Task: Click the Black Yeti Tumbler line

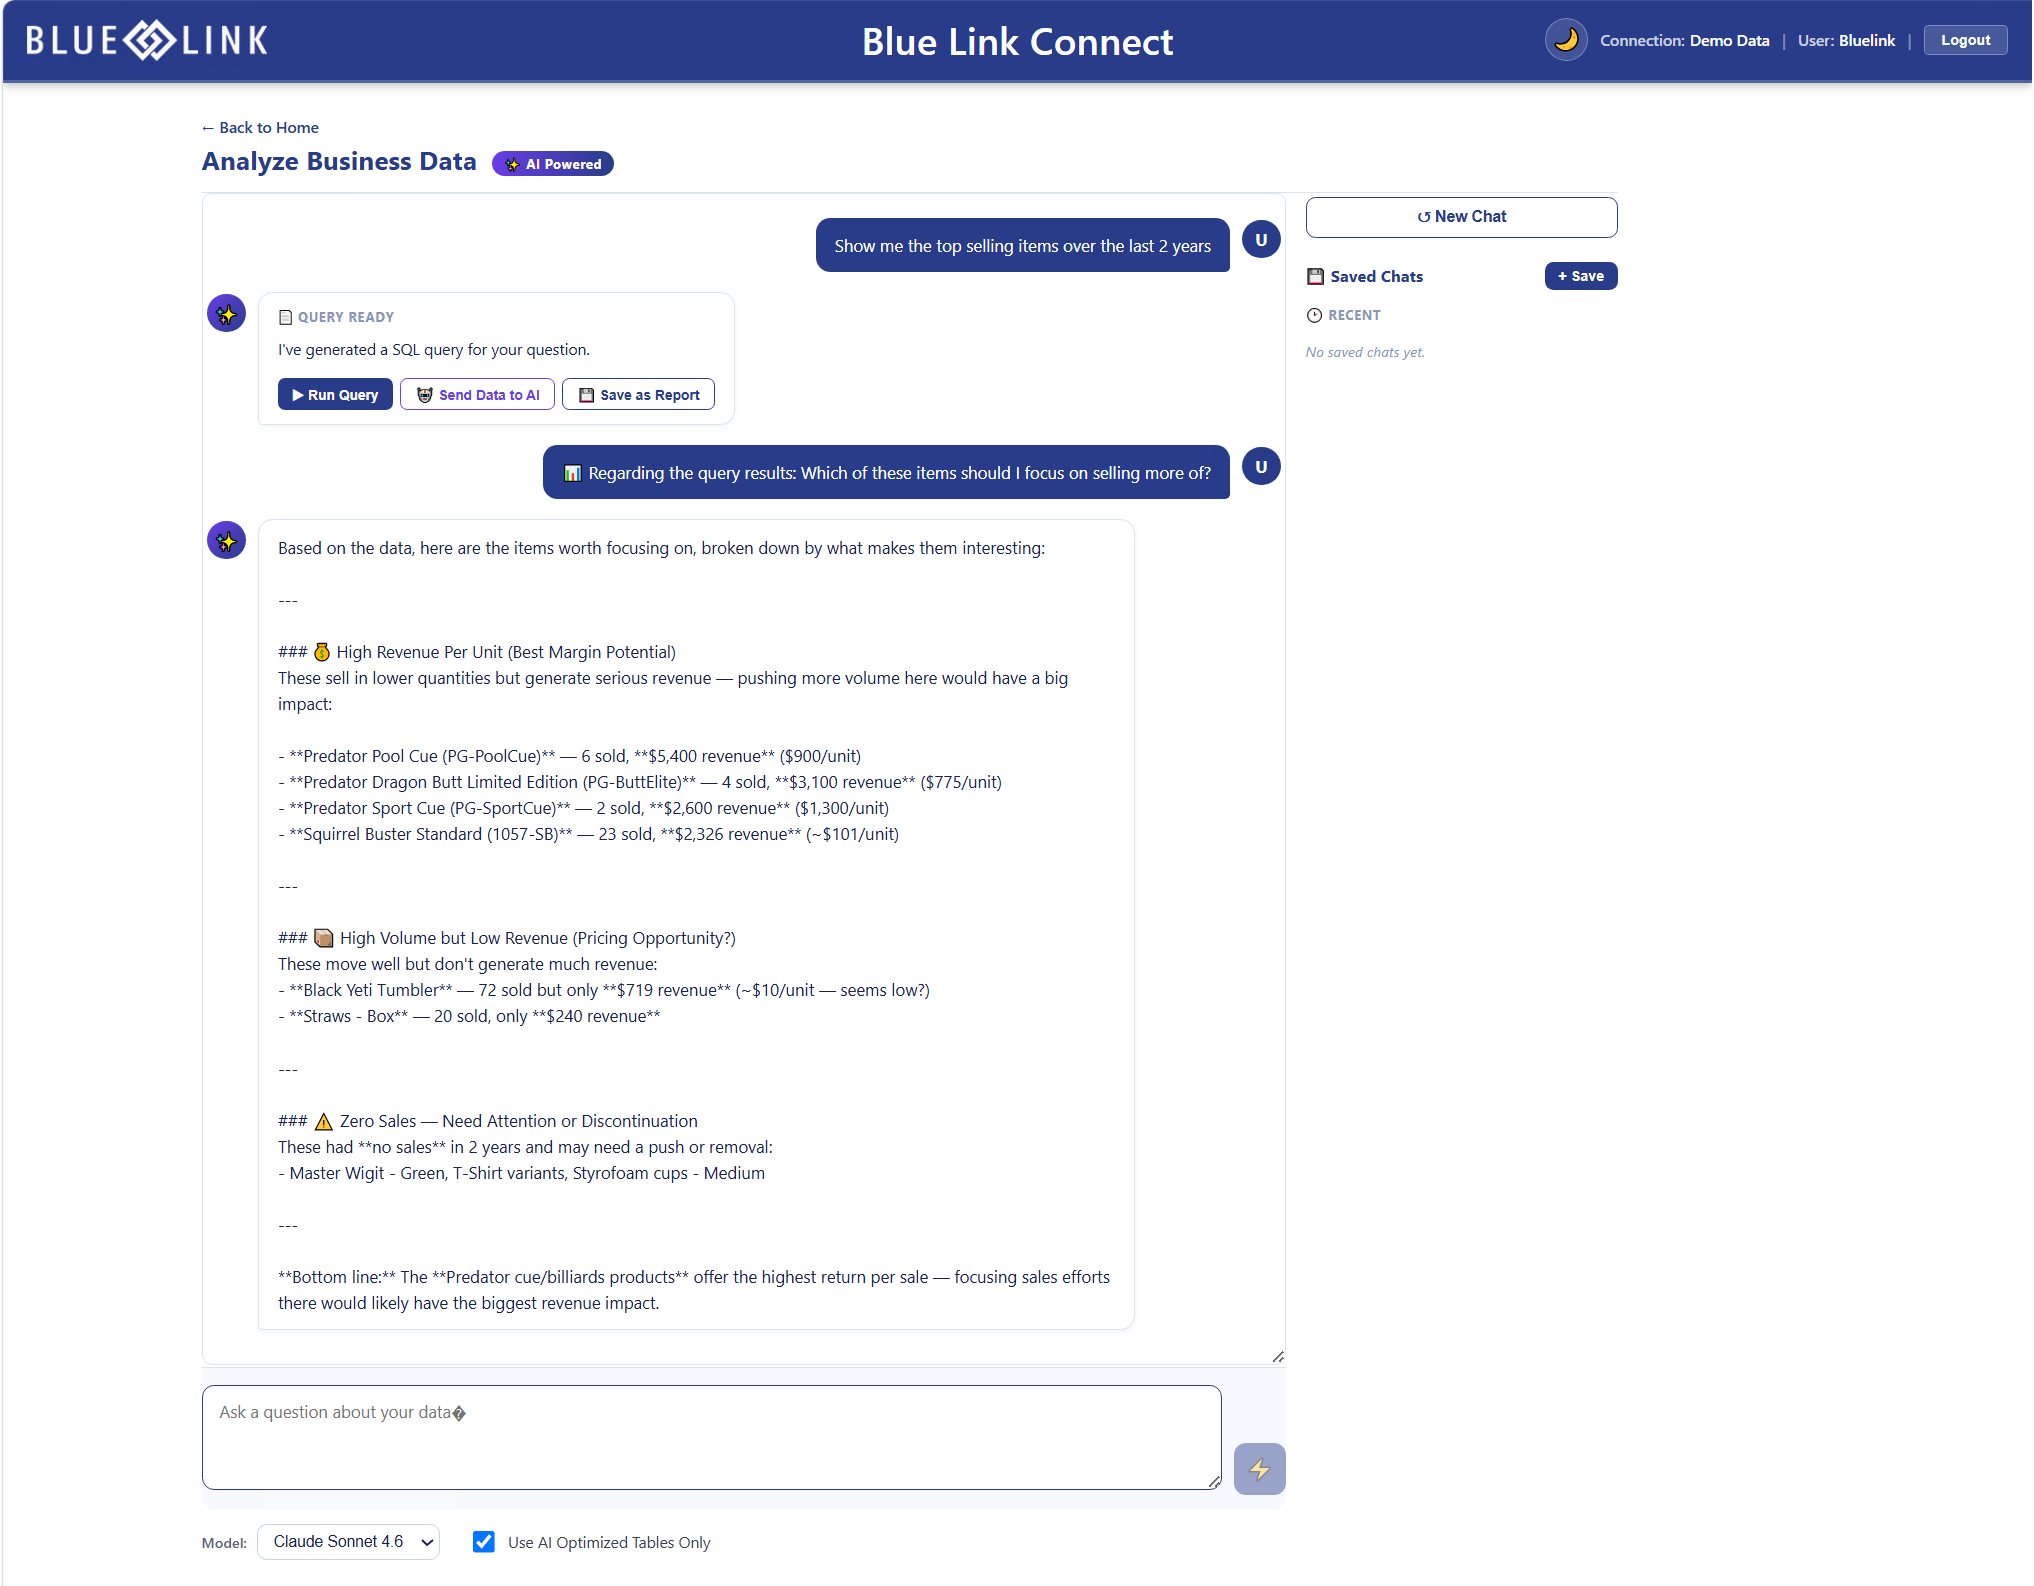Action: click(x=604, y=990)
